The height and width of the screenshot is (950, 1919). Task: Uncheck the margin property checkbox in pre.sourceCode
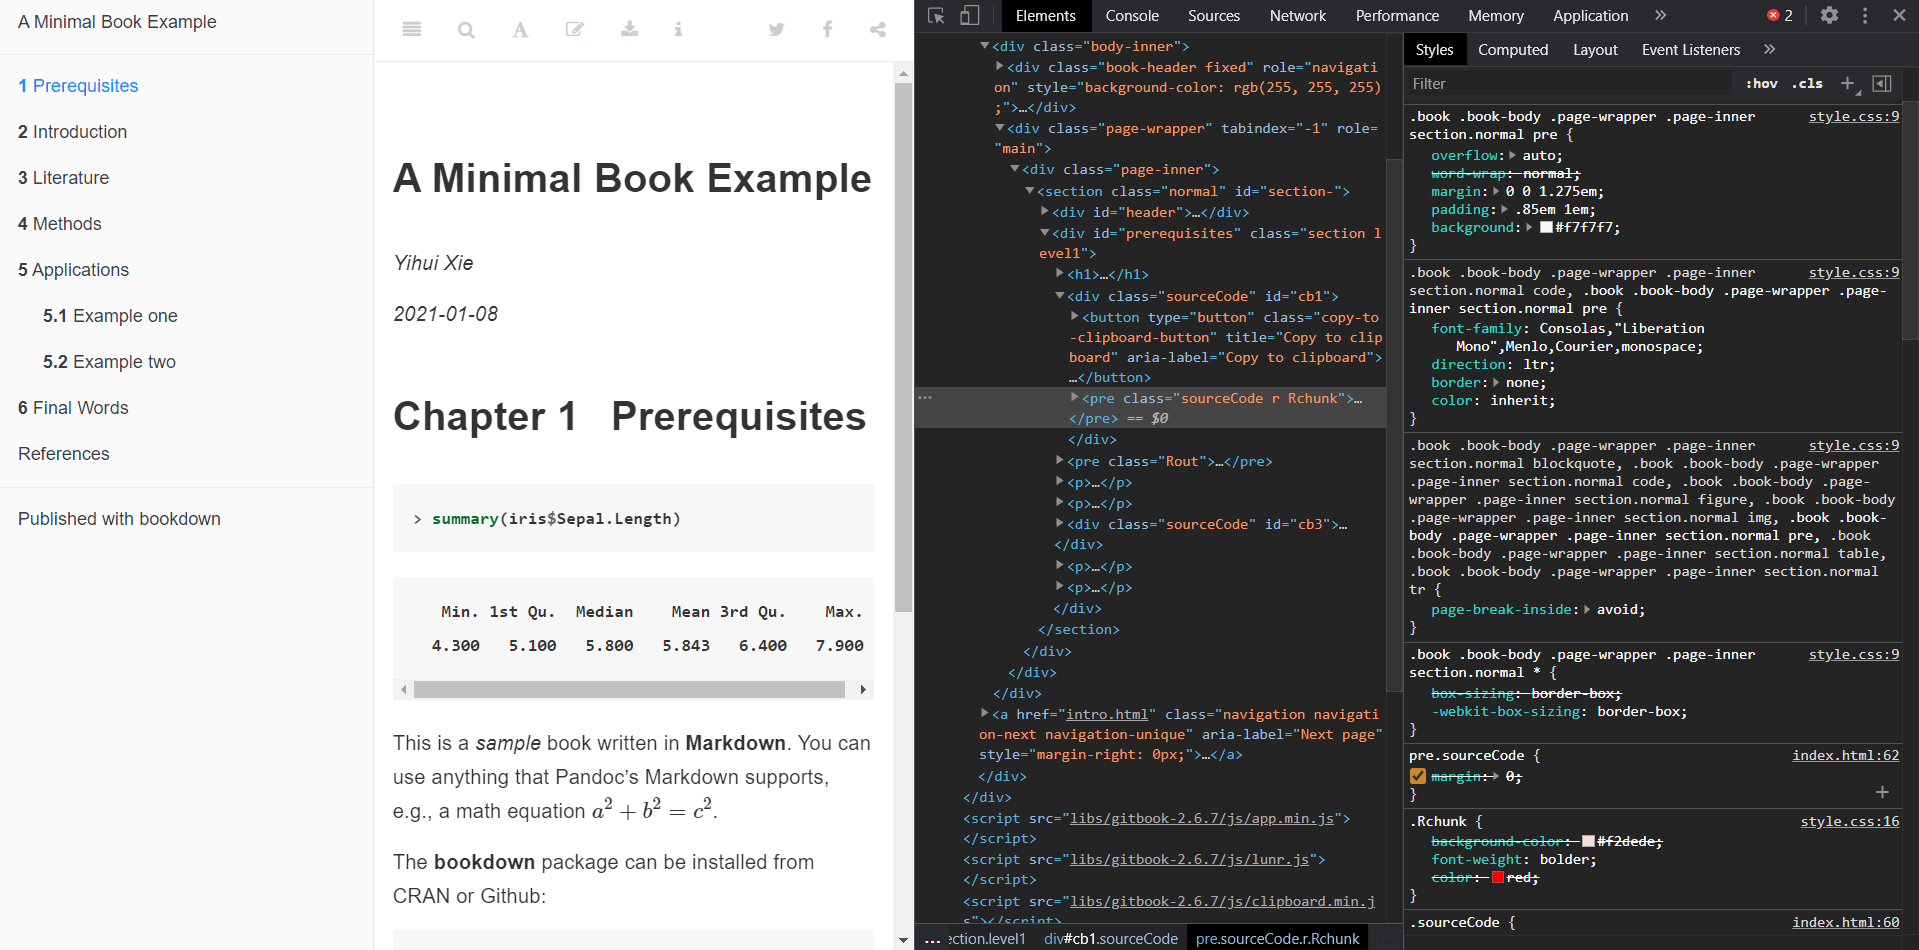pos(1418,776)
